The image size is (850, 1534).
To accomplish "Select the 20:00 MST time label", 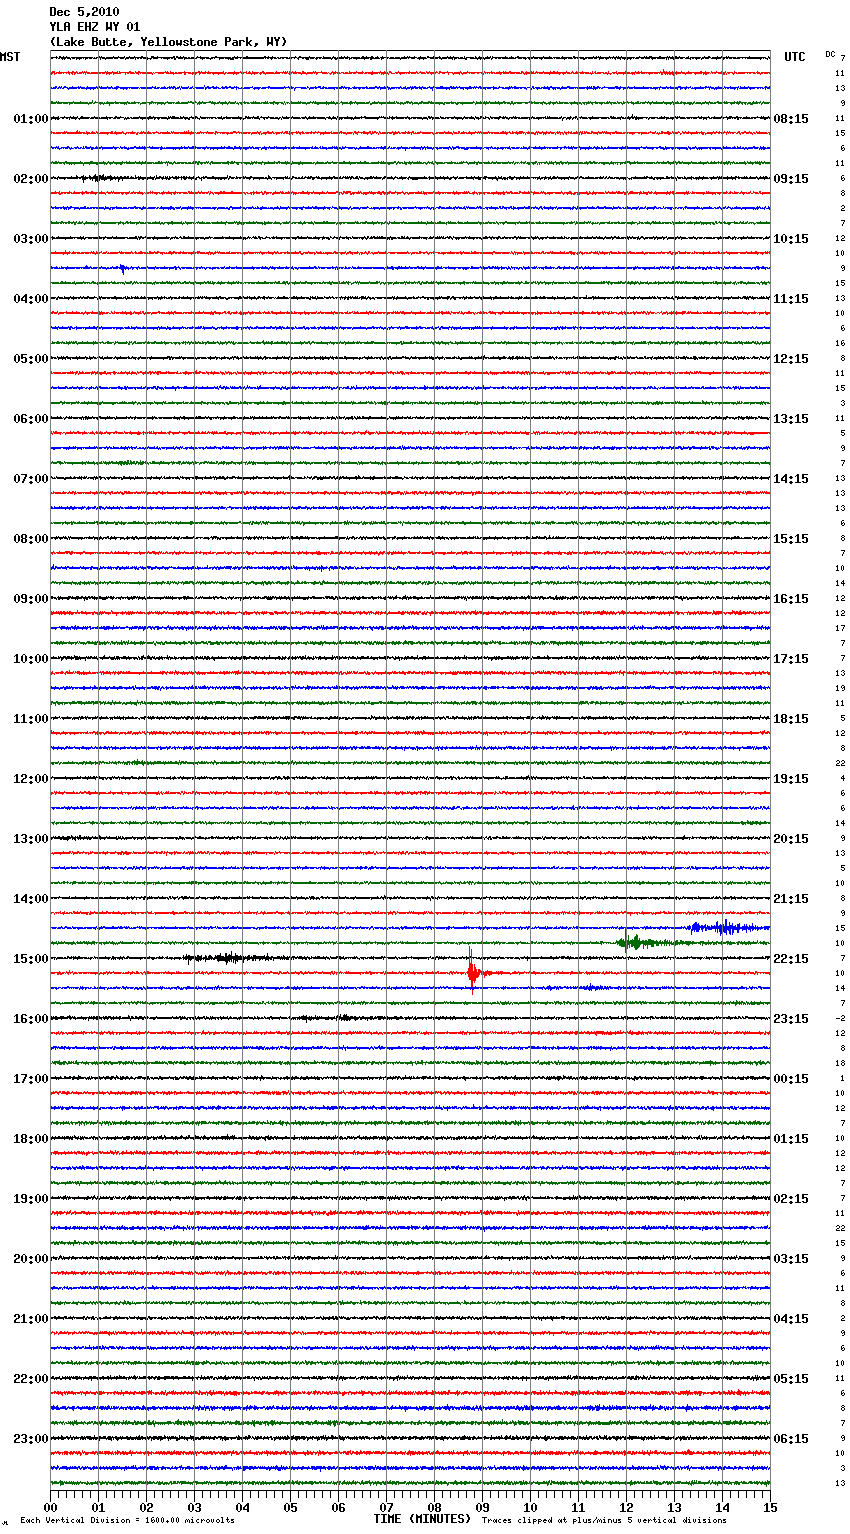I will tap(31, 1259).
